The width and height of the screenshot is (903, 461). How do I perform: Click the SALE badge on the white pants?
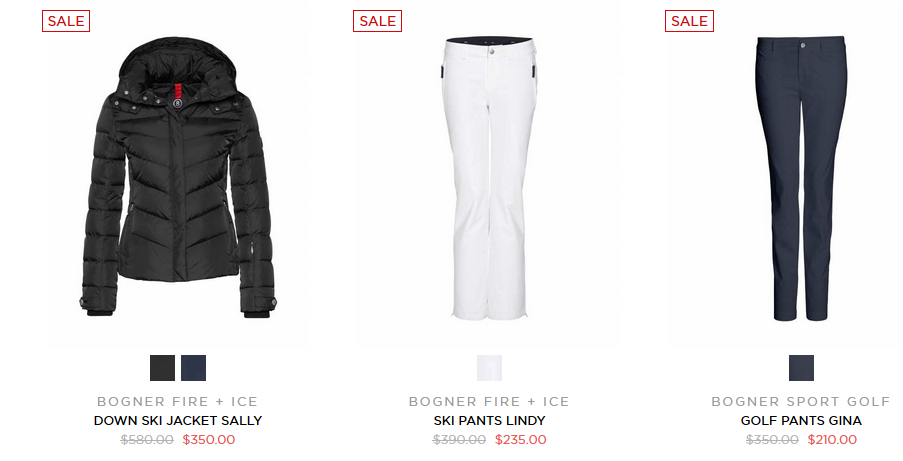click(377, 21)
